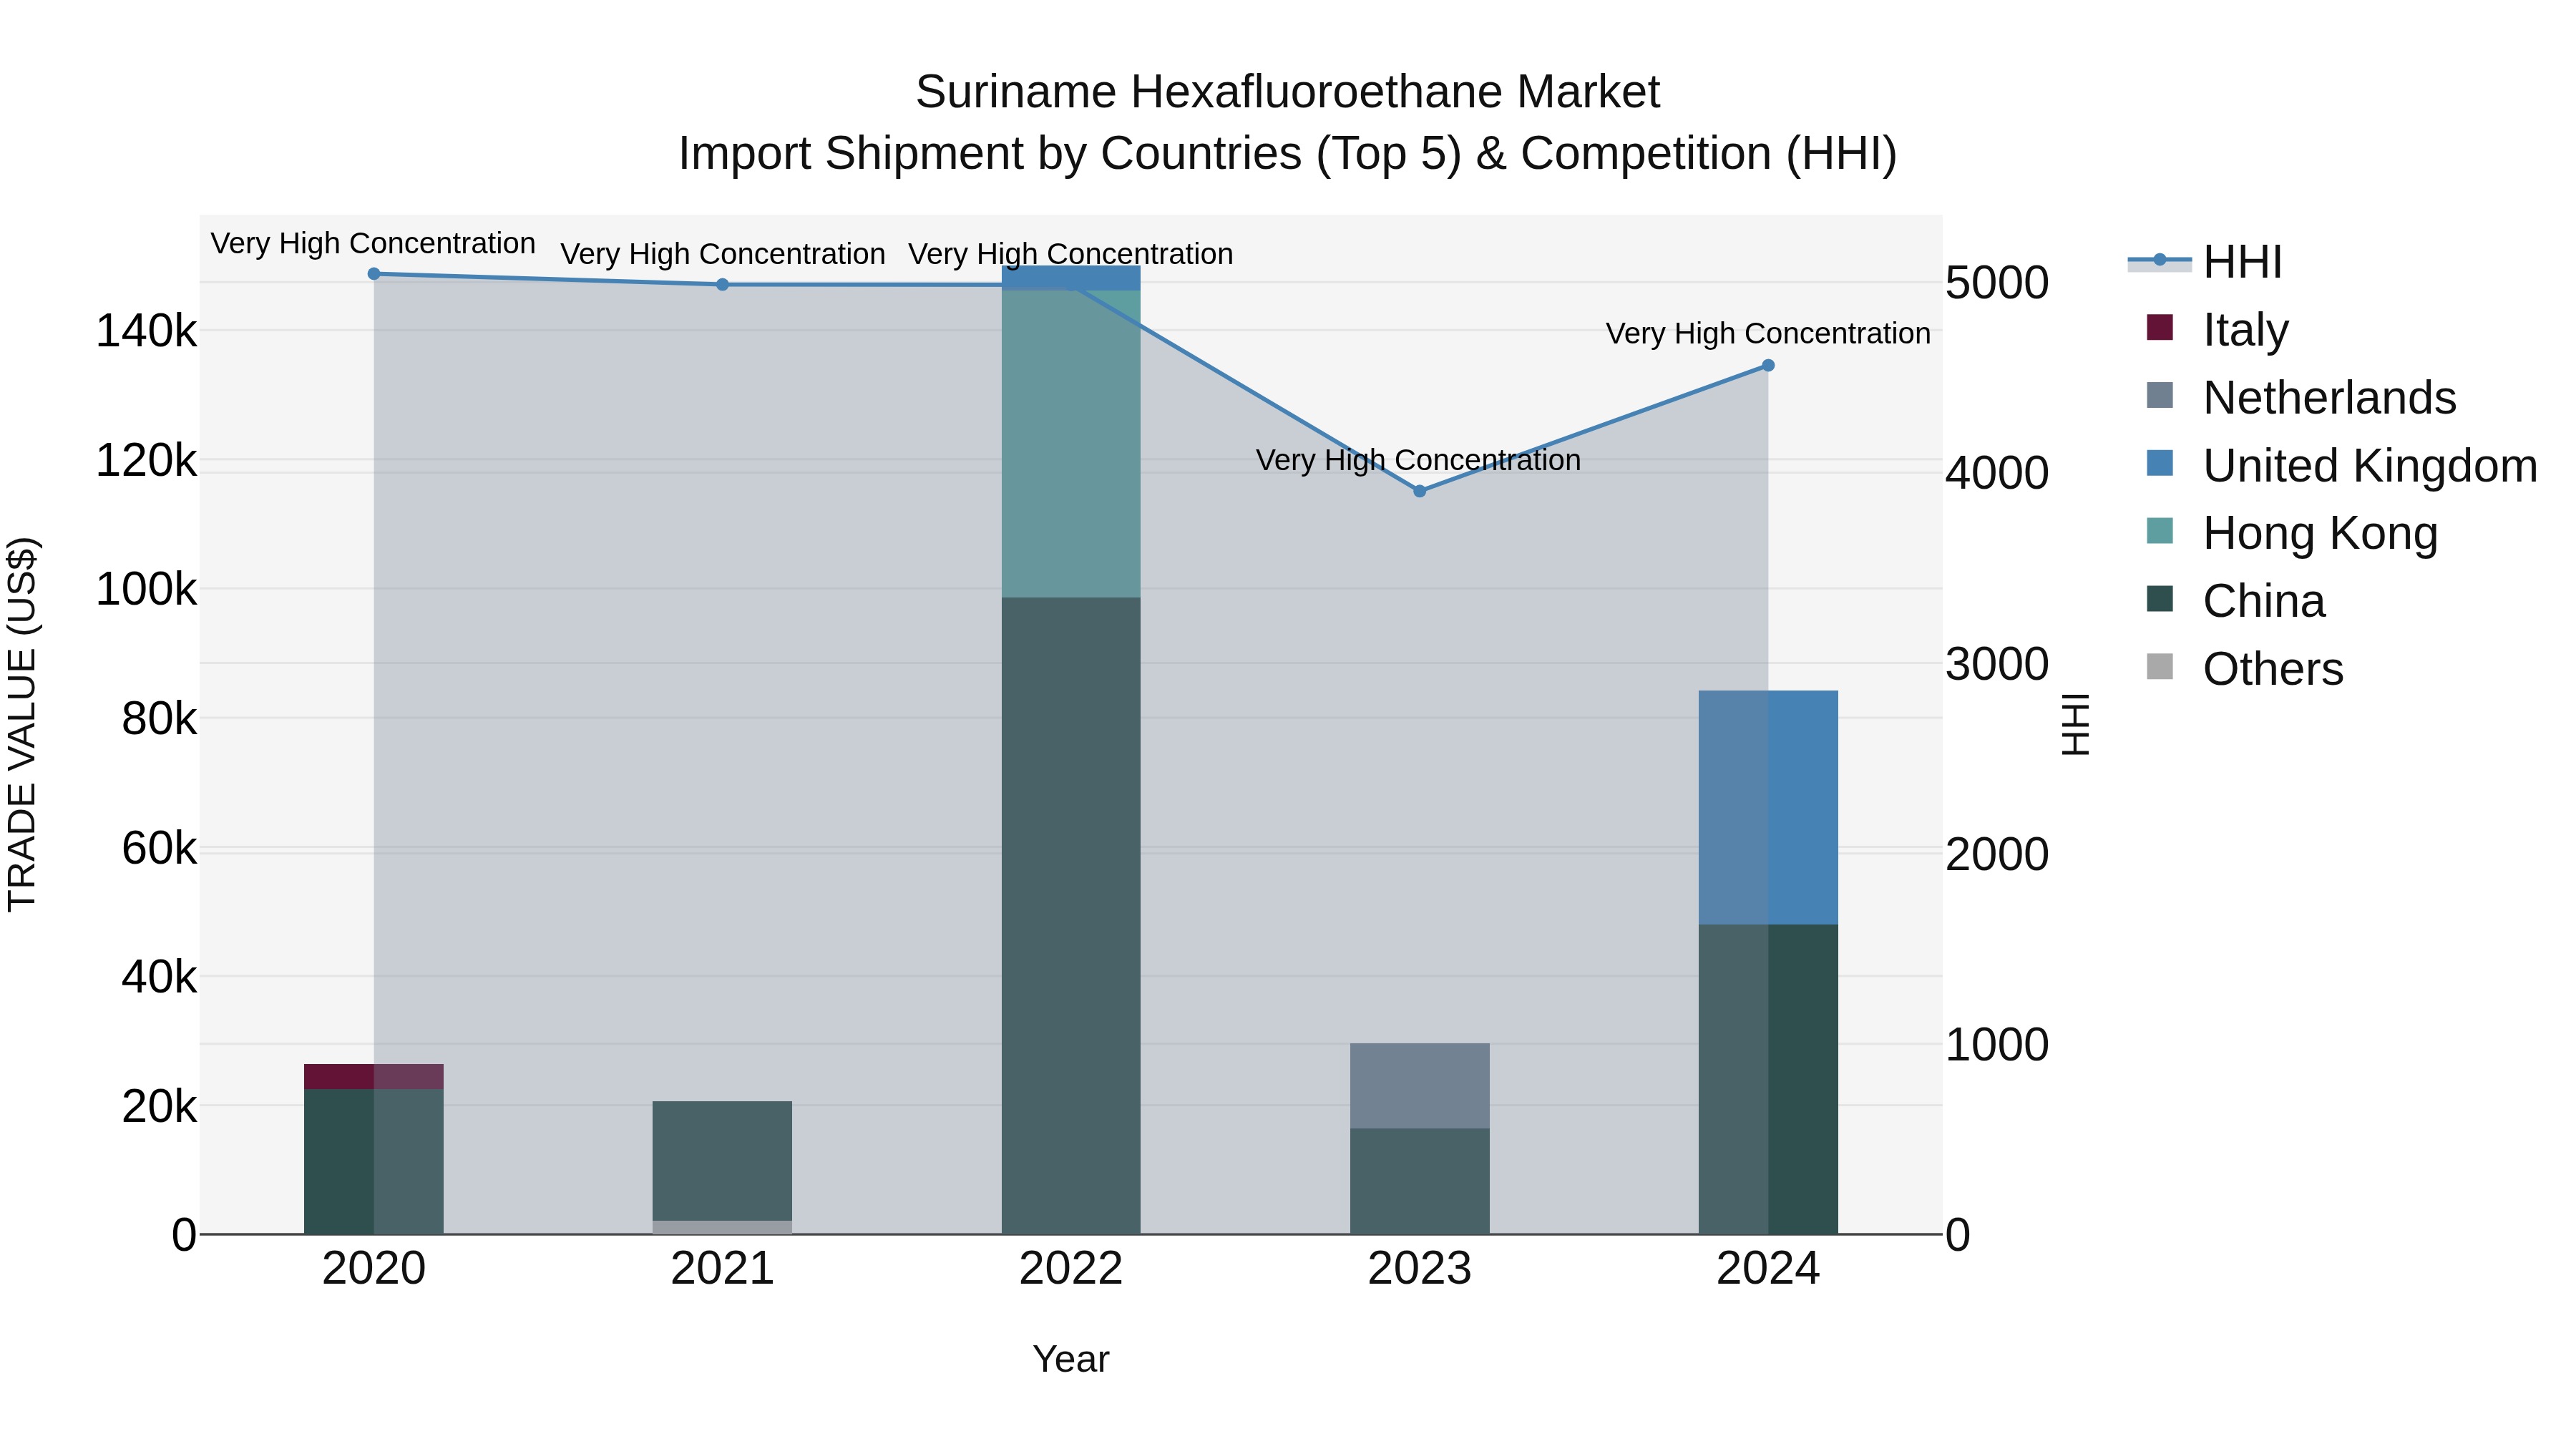Screen dimensions: 2576x1449
Task: Click the United Kingdom bar segment in 2024
Action: point(1768,808)
